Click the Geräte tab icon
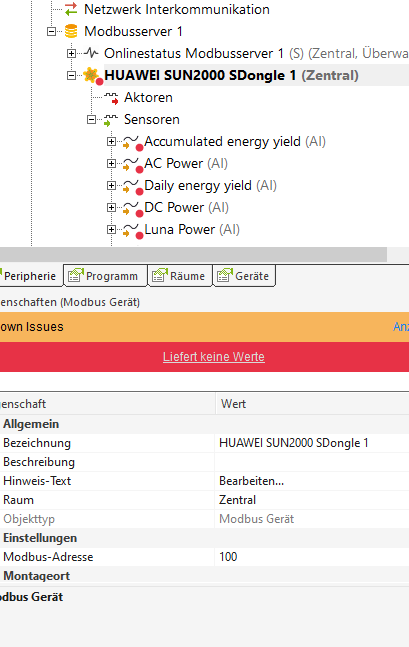The width and height of the screenshot is (409, 647). 225,275
